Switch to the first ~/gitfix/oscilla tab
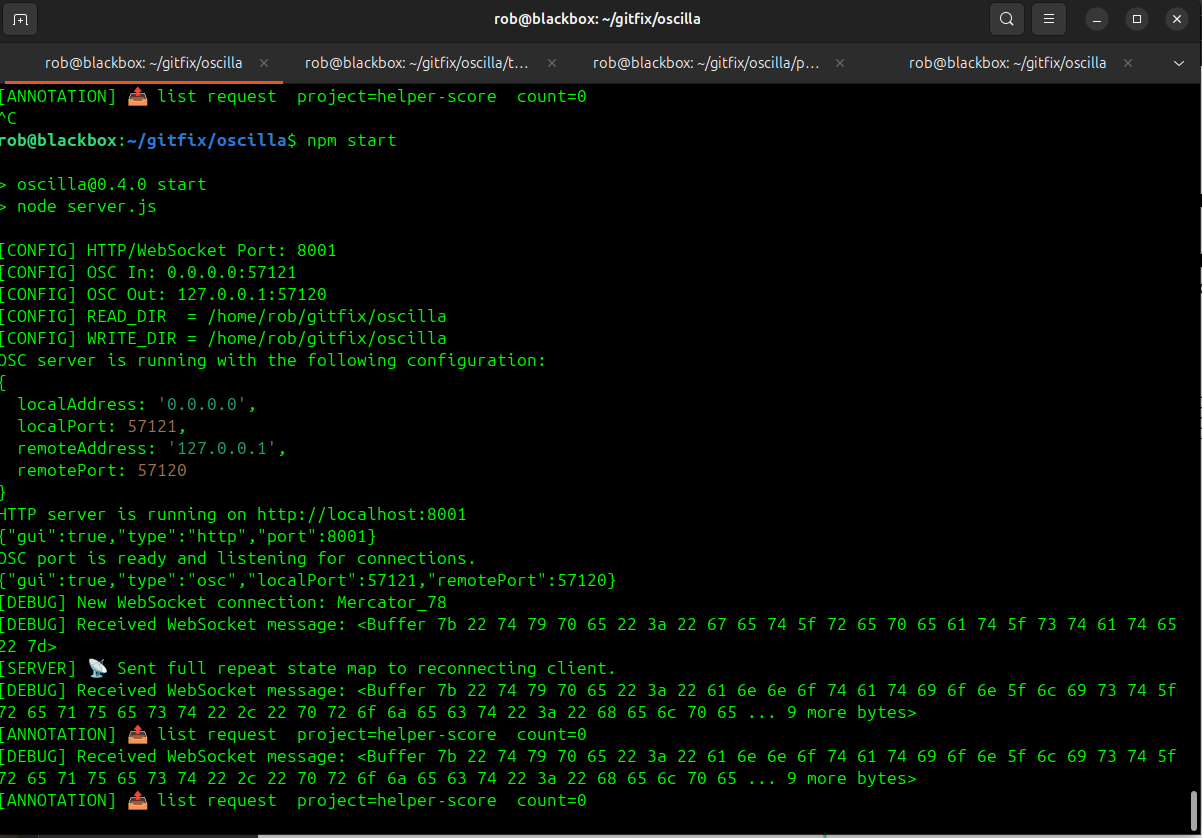Viewport: 1202px width, 838px height. coord(143,62)
